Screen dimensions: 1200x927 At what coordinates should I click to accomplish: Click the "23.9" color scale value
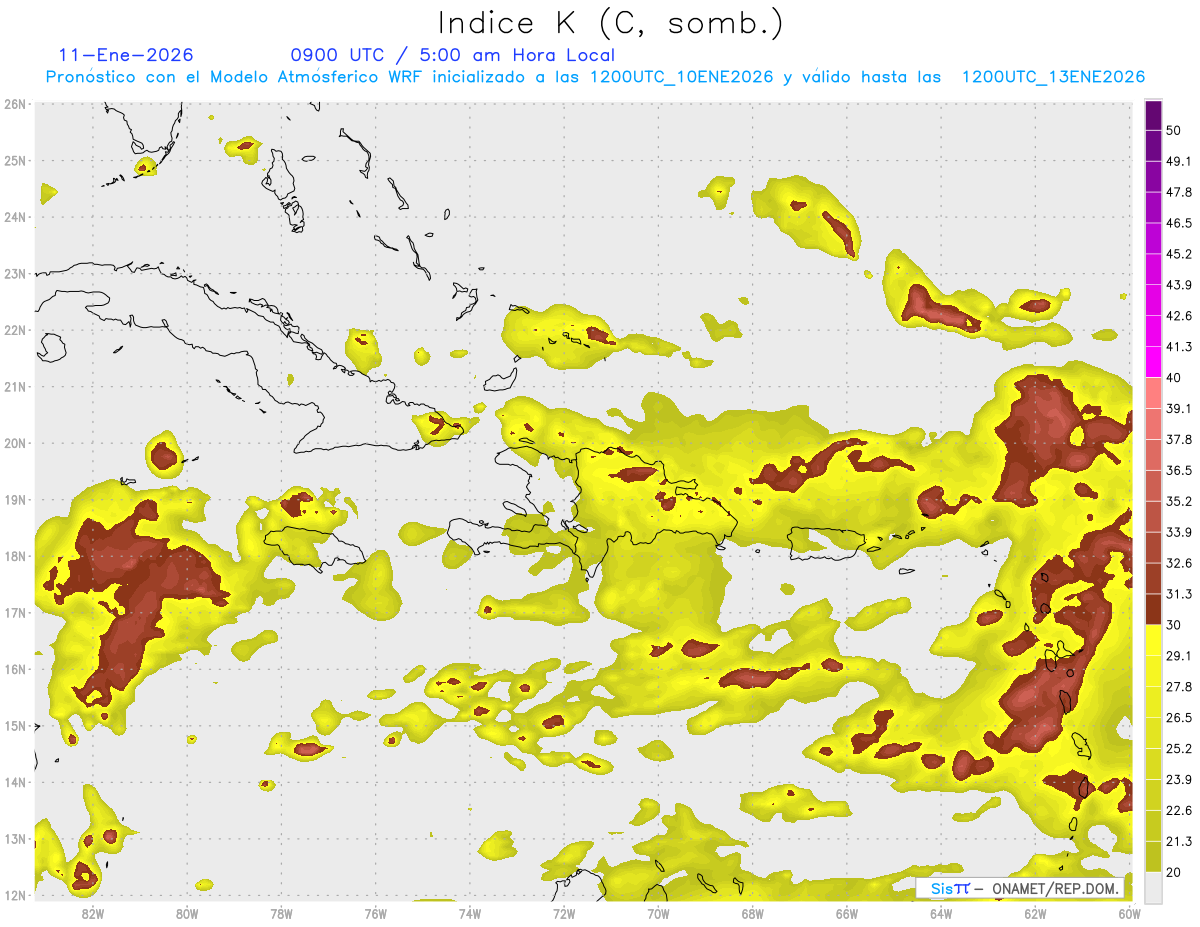click(x=1179, y=780)
